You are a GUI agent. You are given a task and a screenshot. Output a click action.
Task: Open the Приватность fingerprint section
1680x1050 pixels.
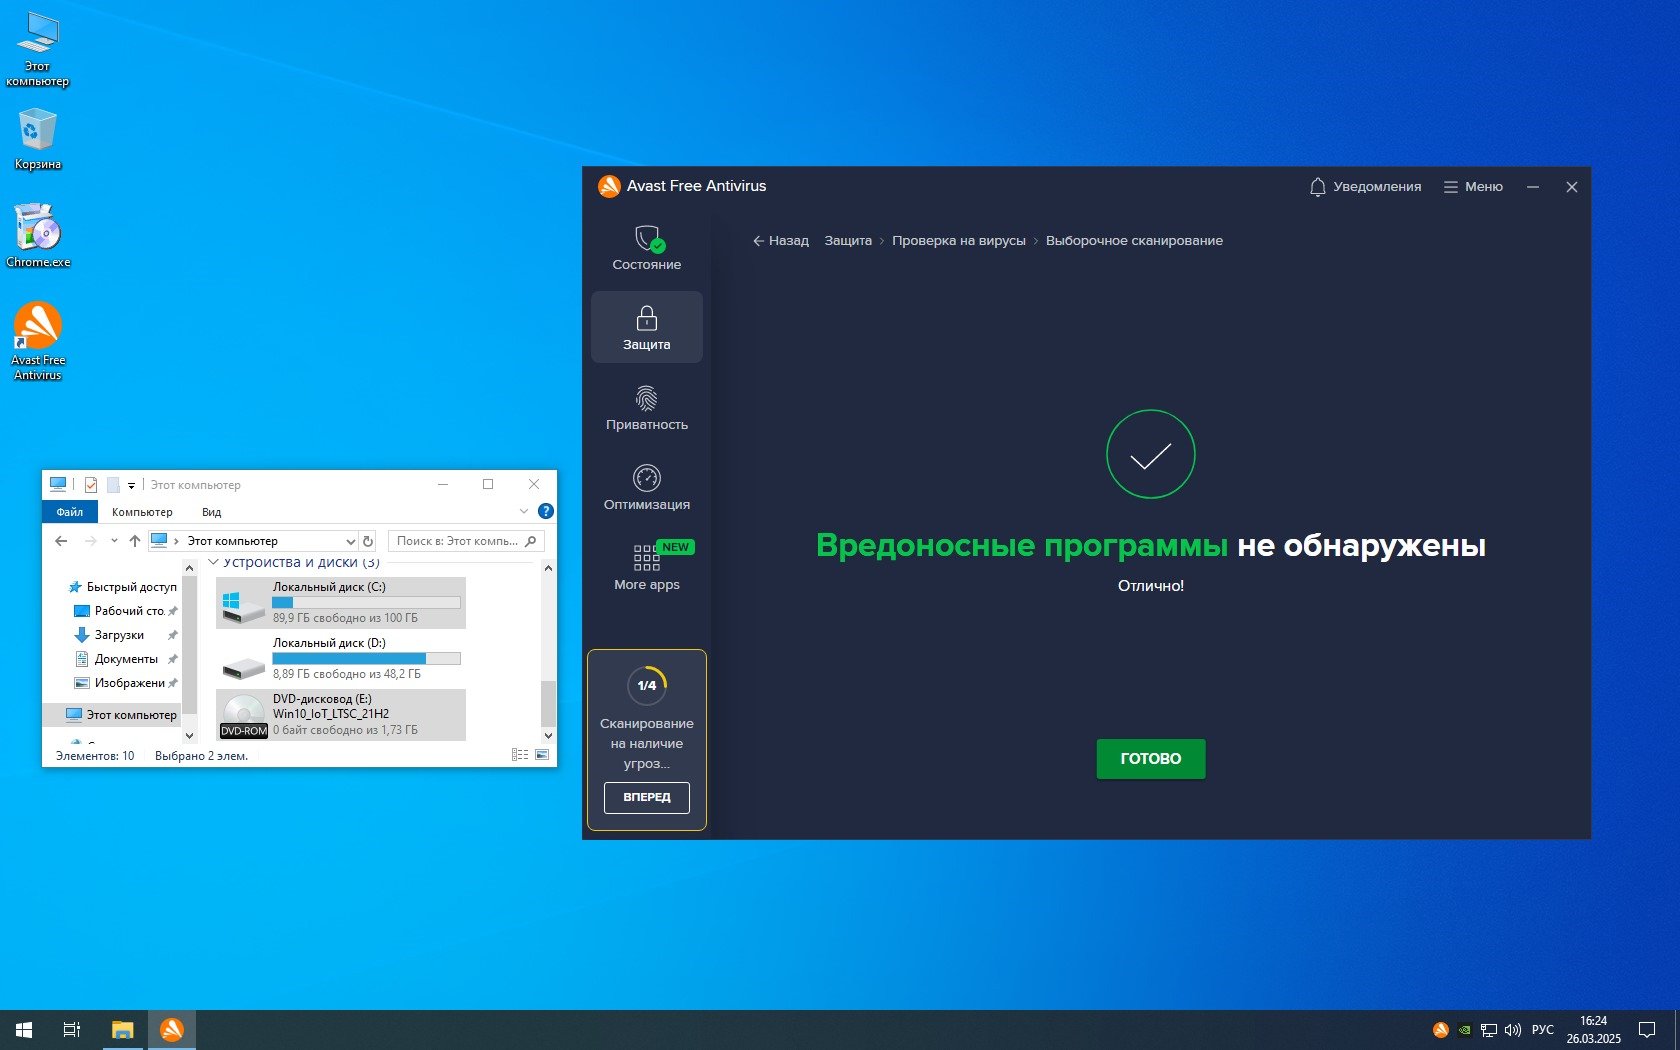(647, 408)
